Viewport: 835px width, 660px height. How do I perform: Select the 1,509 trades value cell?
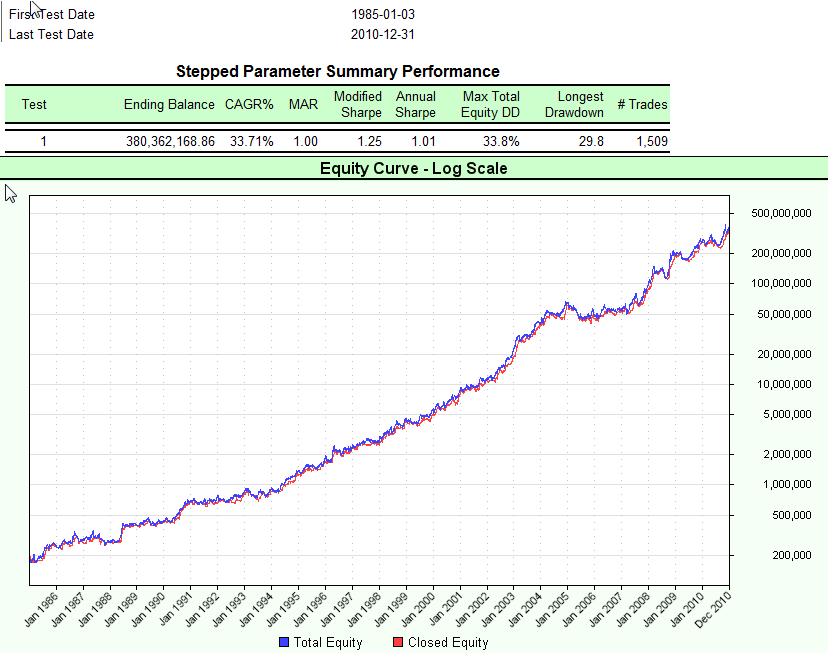652,142
